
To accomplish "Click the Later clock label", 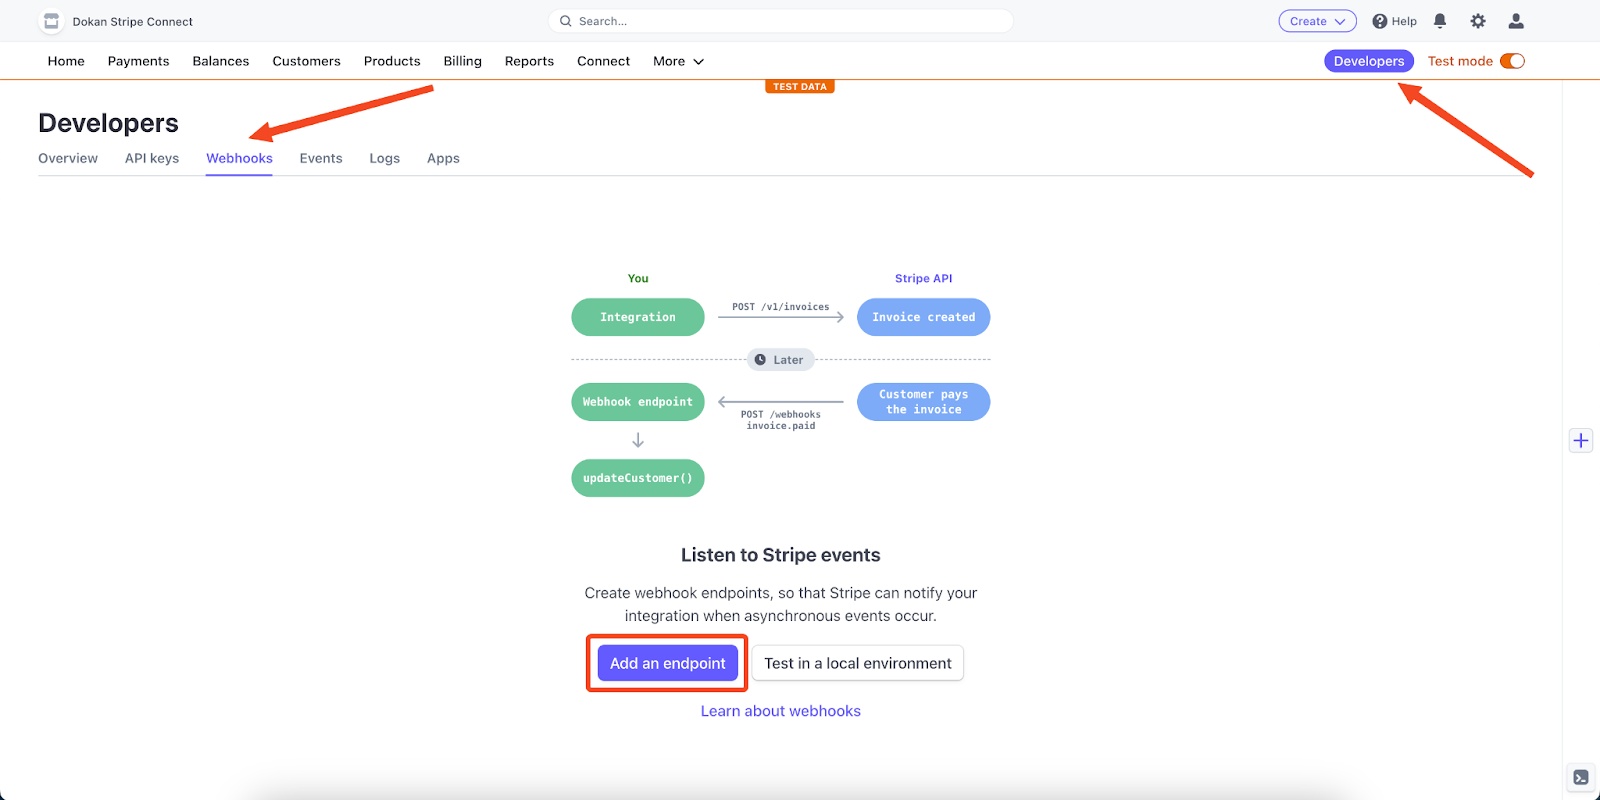I will click(x=781, y=360).
